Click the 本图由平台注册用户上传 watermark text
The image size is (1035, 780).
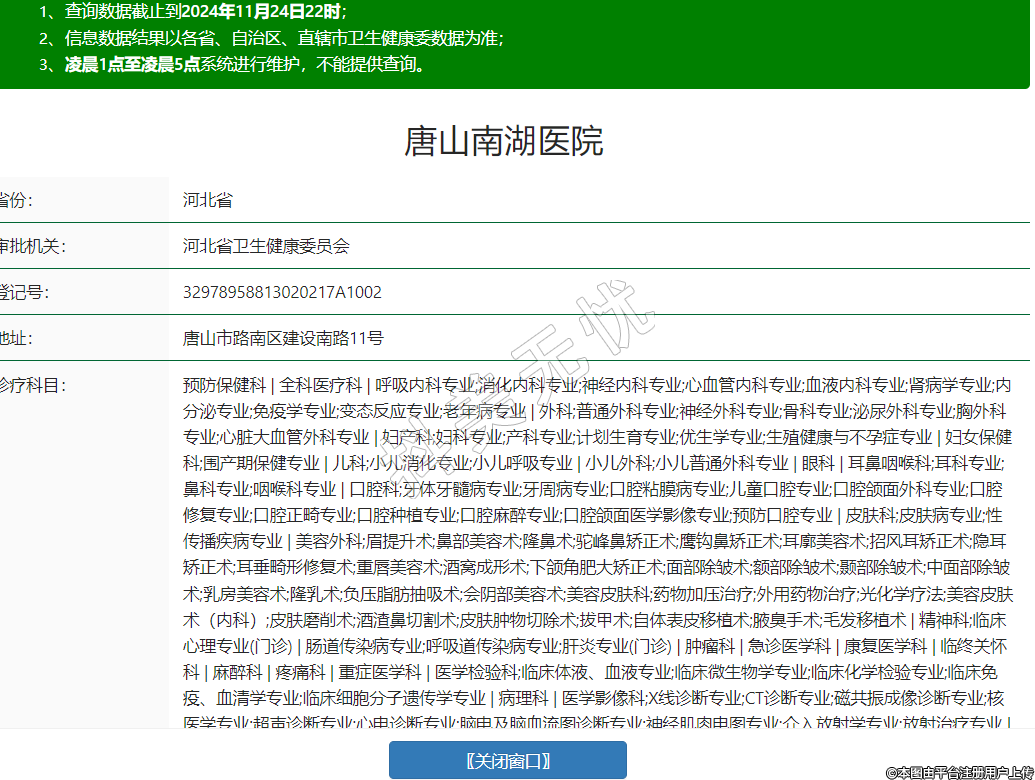959,772
